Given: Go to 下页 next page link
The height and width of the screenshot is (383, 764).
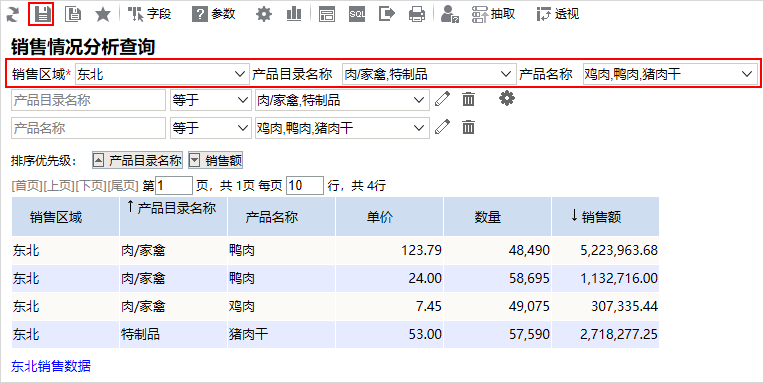Looking at the screenshot, I should point(91,186).
